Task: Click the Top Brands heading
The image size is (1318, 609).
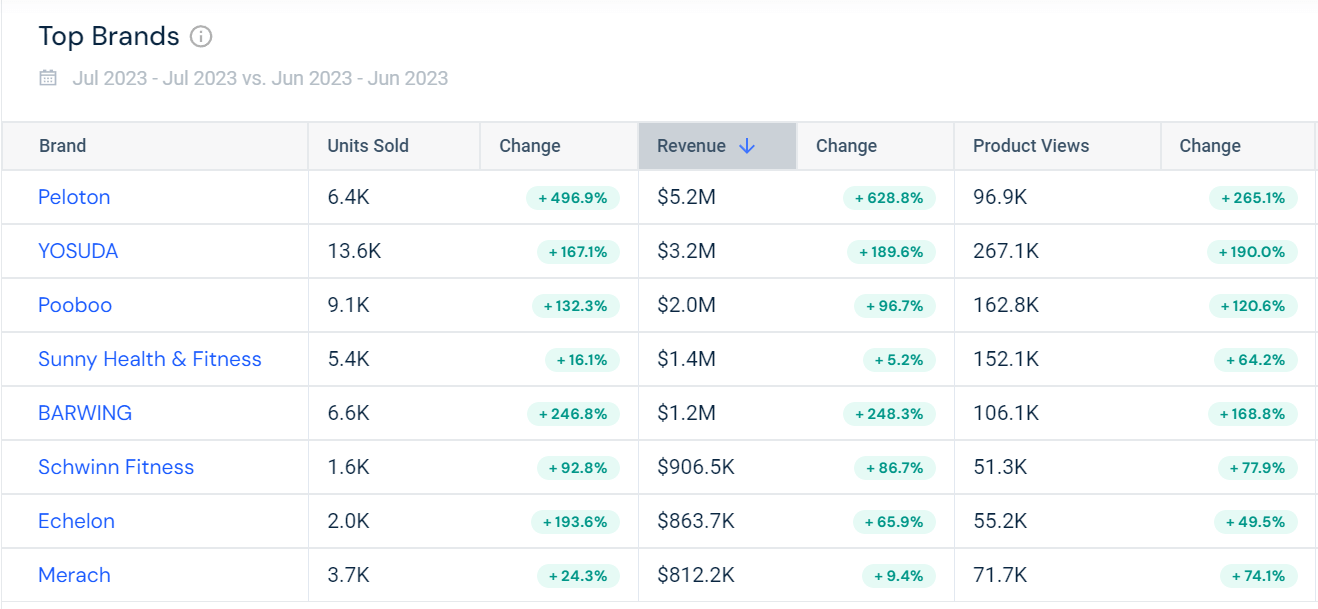Action: coord(109,37)
